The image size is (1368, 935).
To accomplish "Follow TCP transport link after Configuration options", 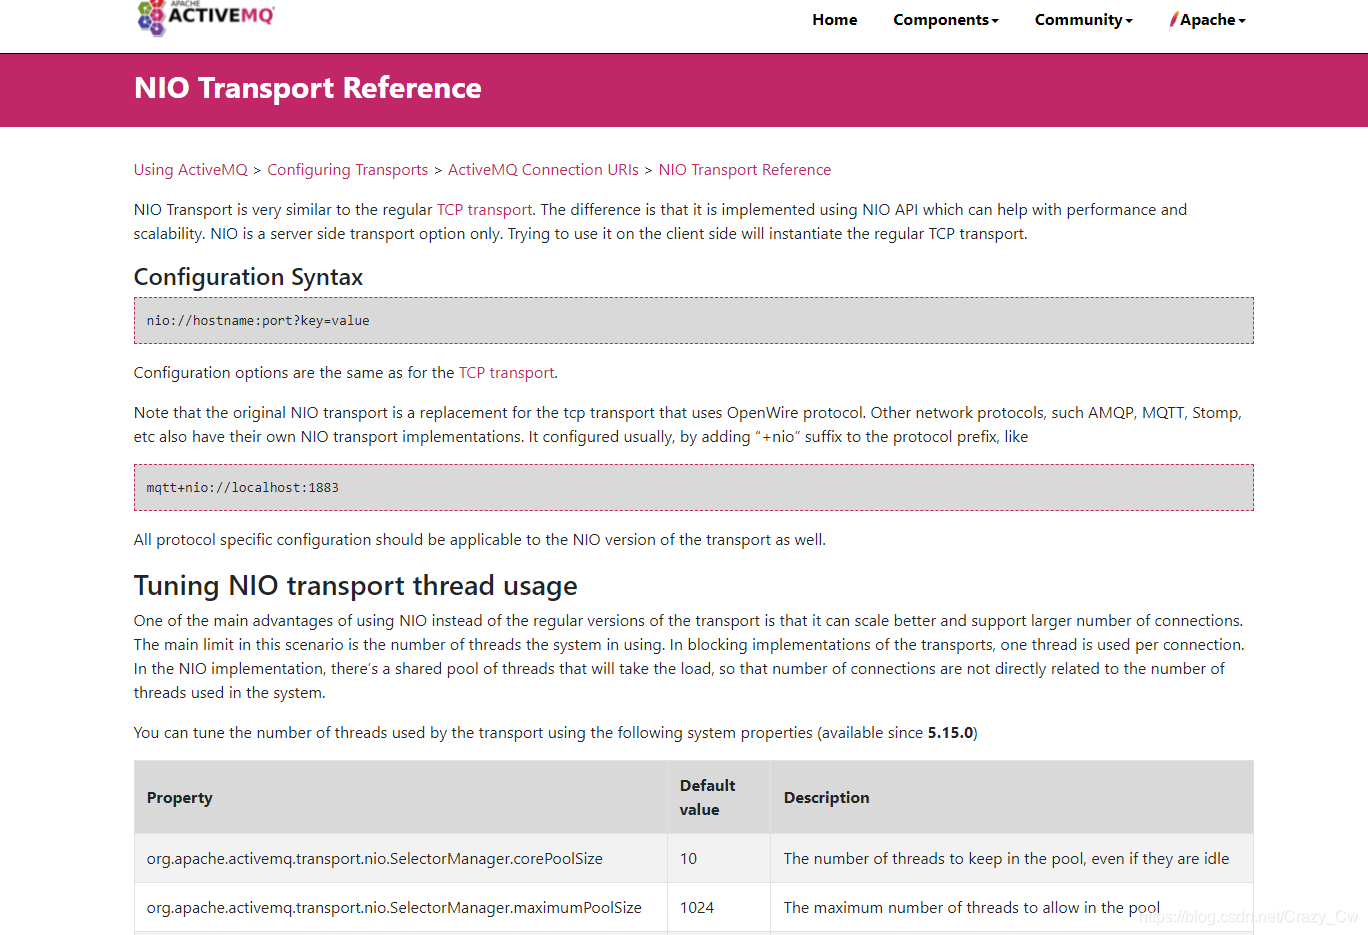I will point(507,373).
